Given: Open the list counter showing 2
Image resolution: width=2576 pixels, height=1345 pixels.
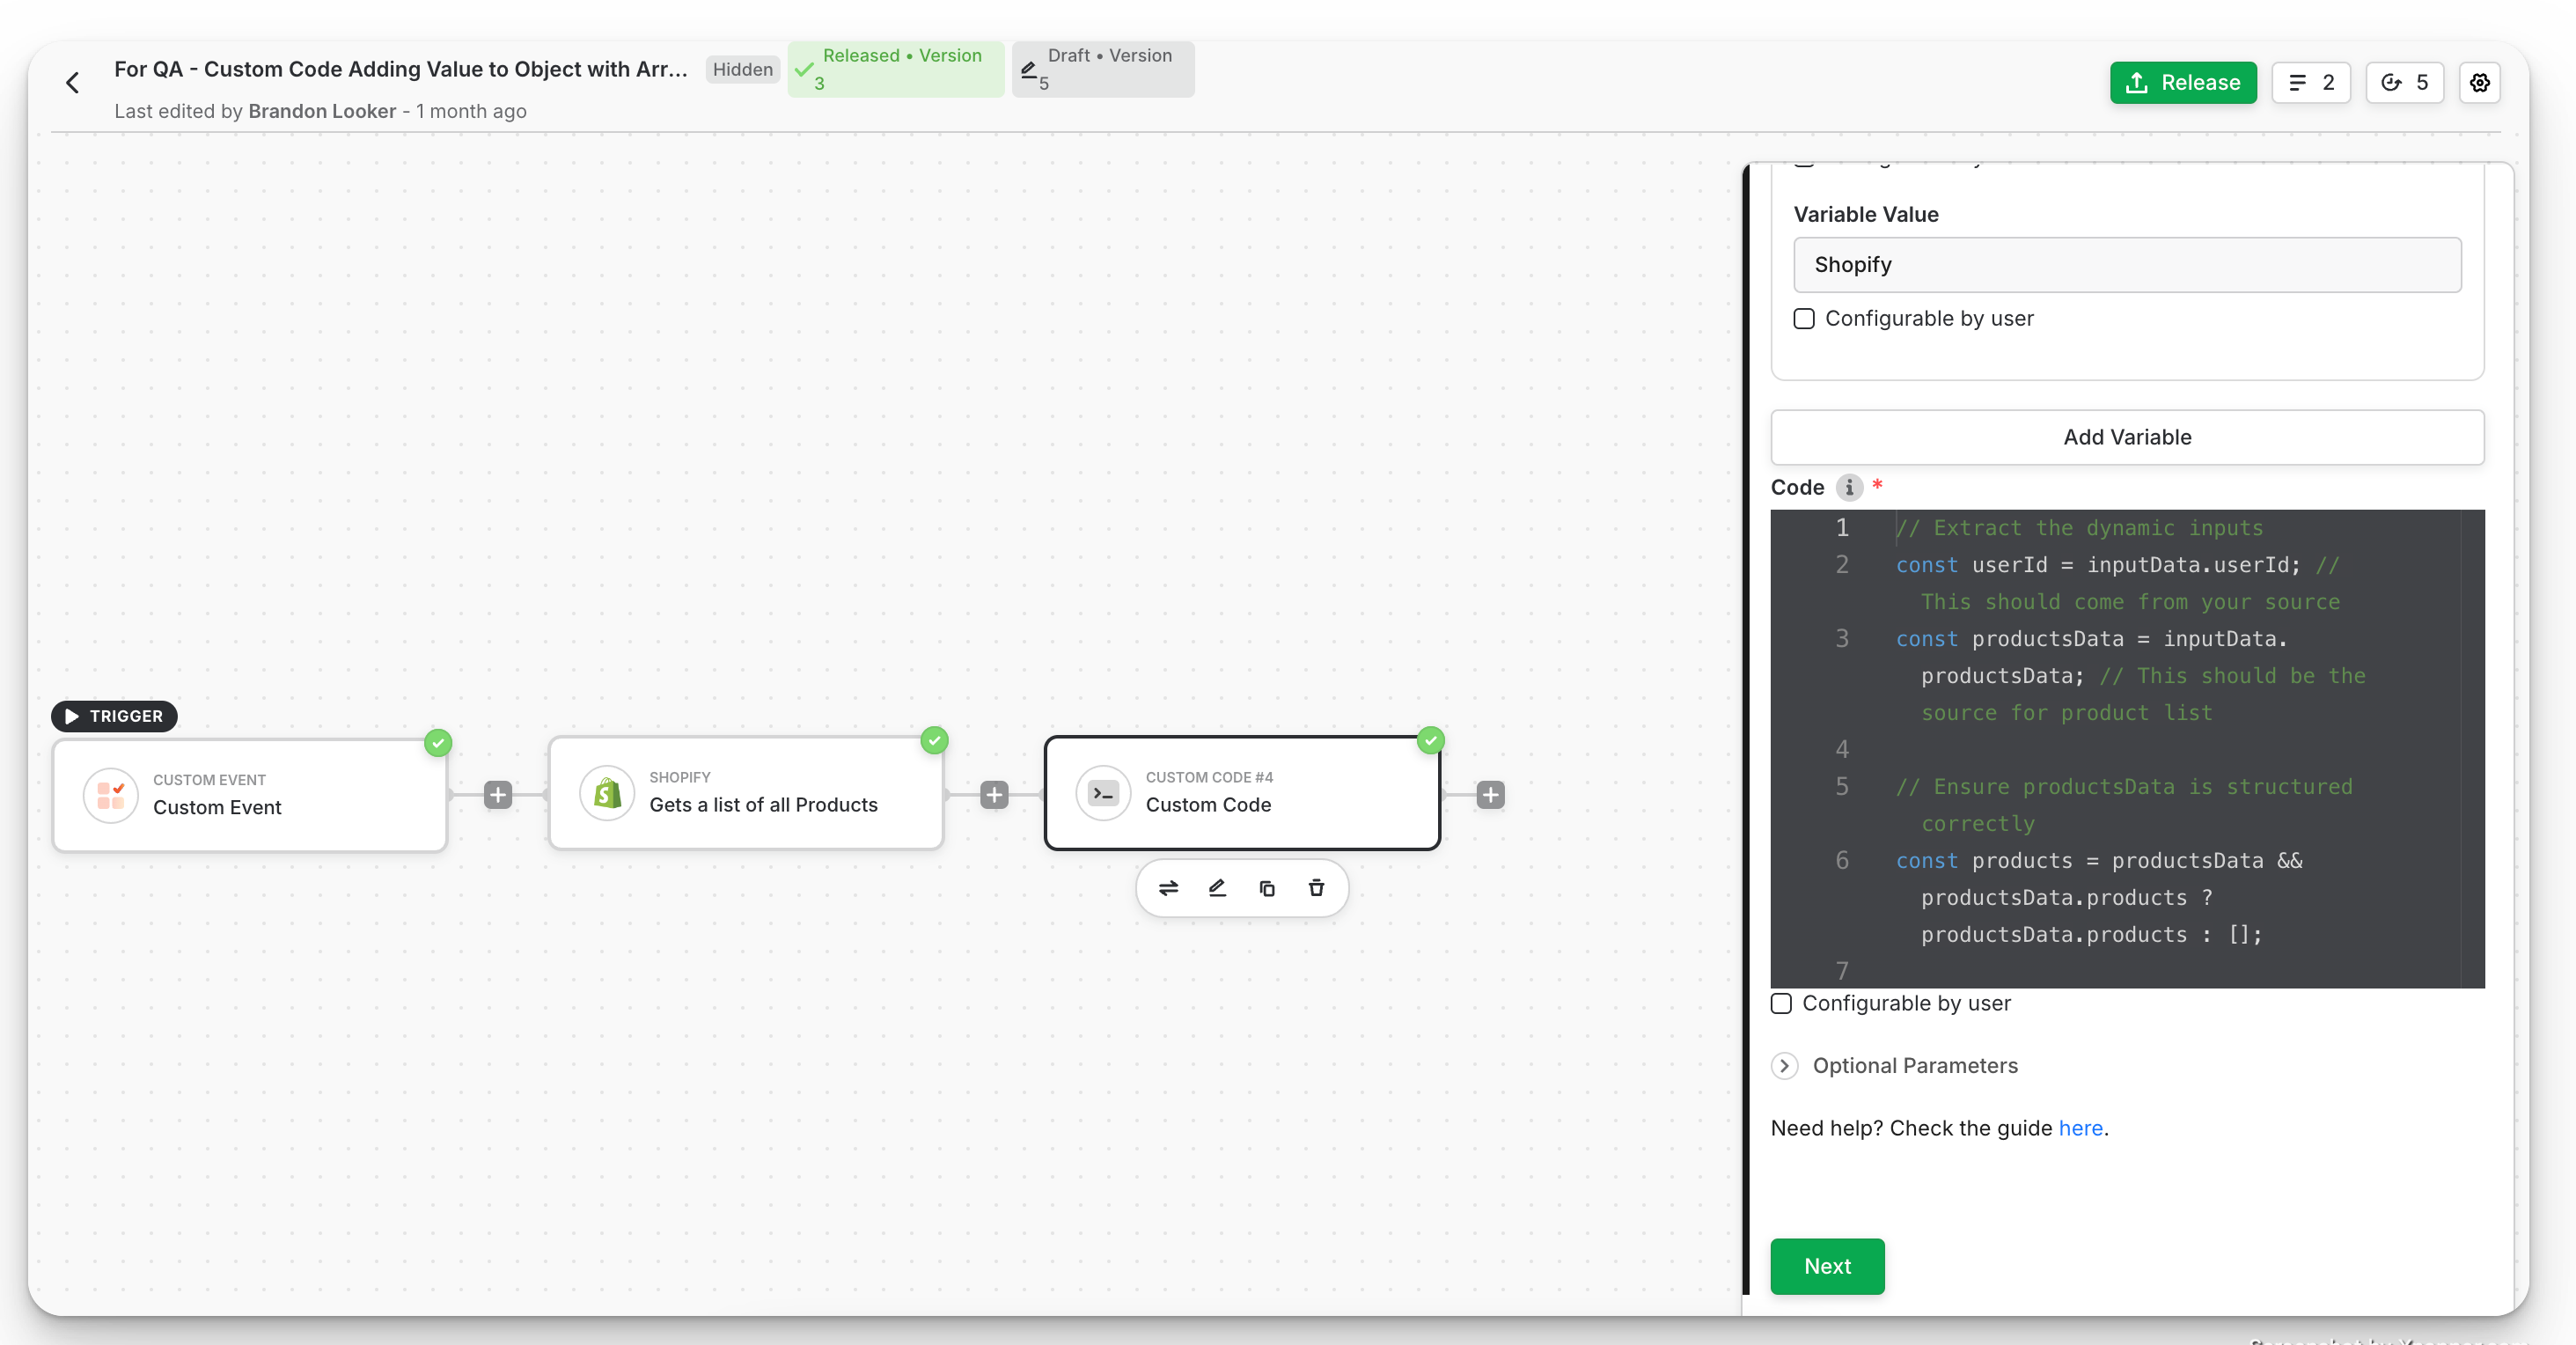Looking at the screenshot, I should click(x=2310, y=83).
